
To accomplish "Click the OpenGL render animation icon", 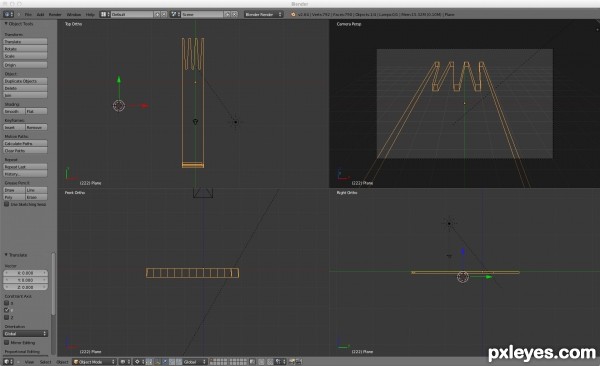I will (x=298, y=362).
